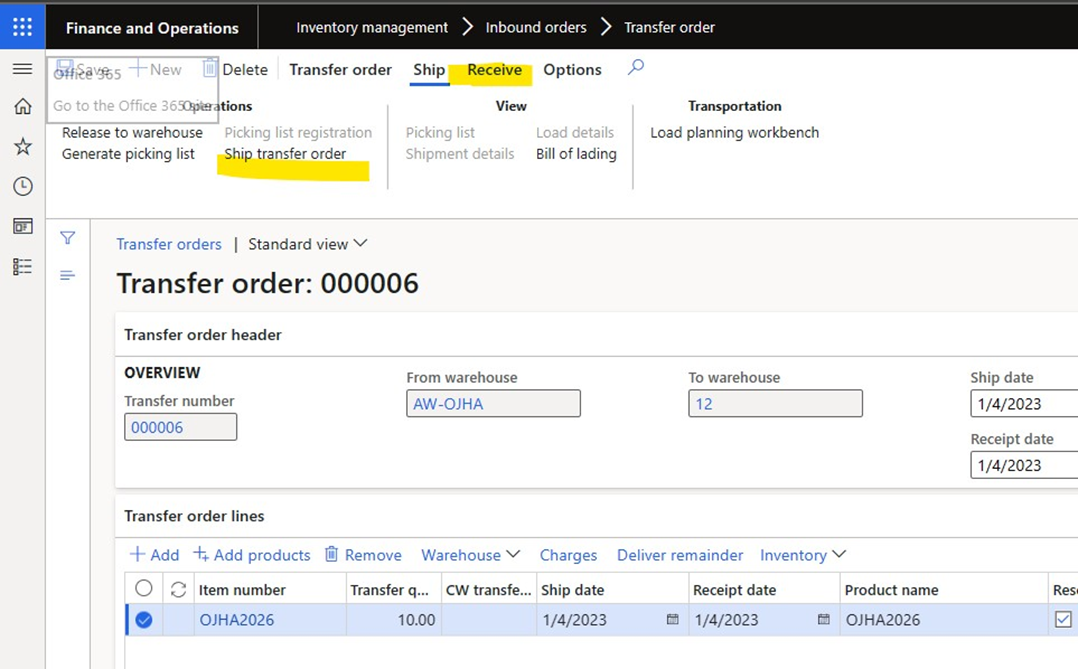
Task: Click the Transfer order lines section title
Action: 194,516
